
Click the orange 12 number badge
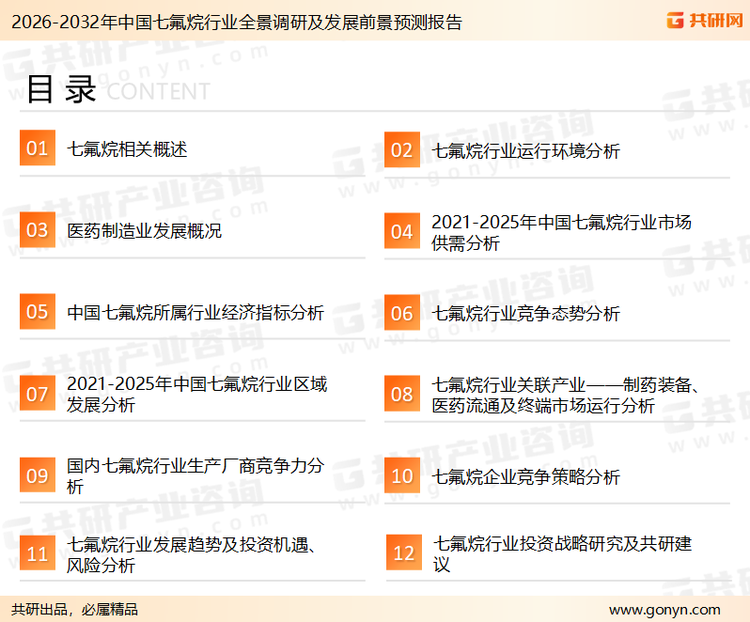pyautogui.click(x=404, y=553)
